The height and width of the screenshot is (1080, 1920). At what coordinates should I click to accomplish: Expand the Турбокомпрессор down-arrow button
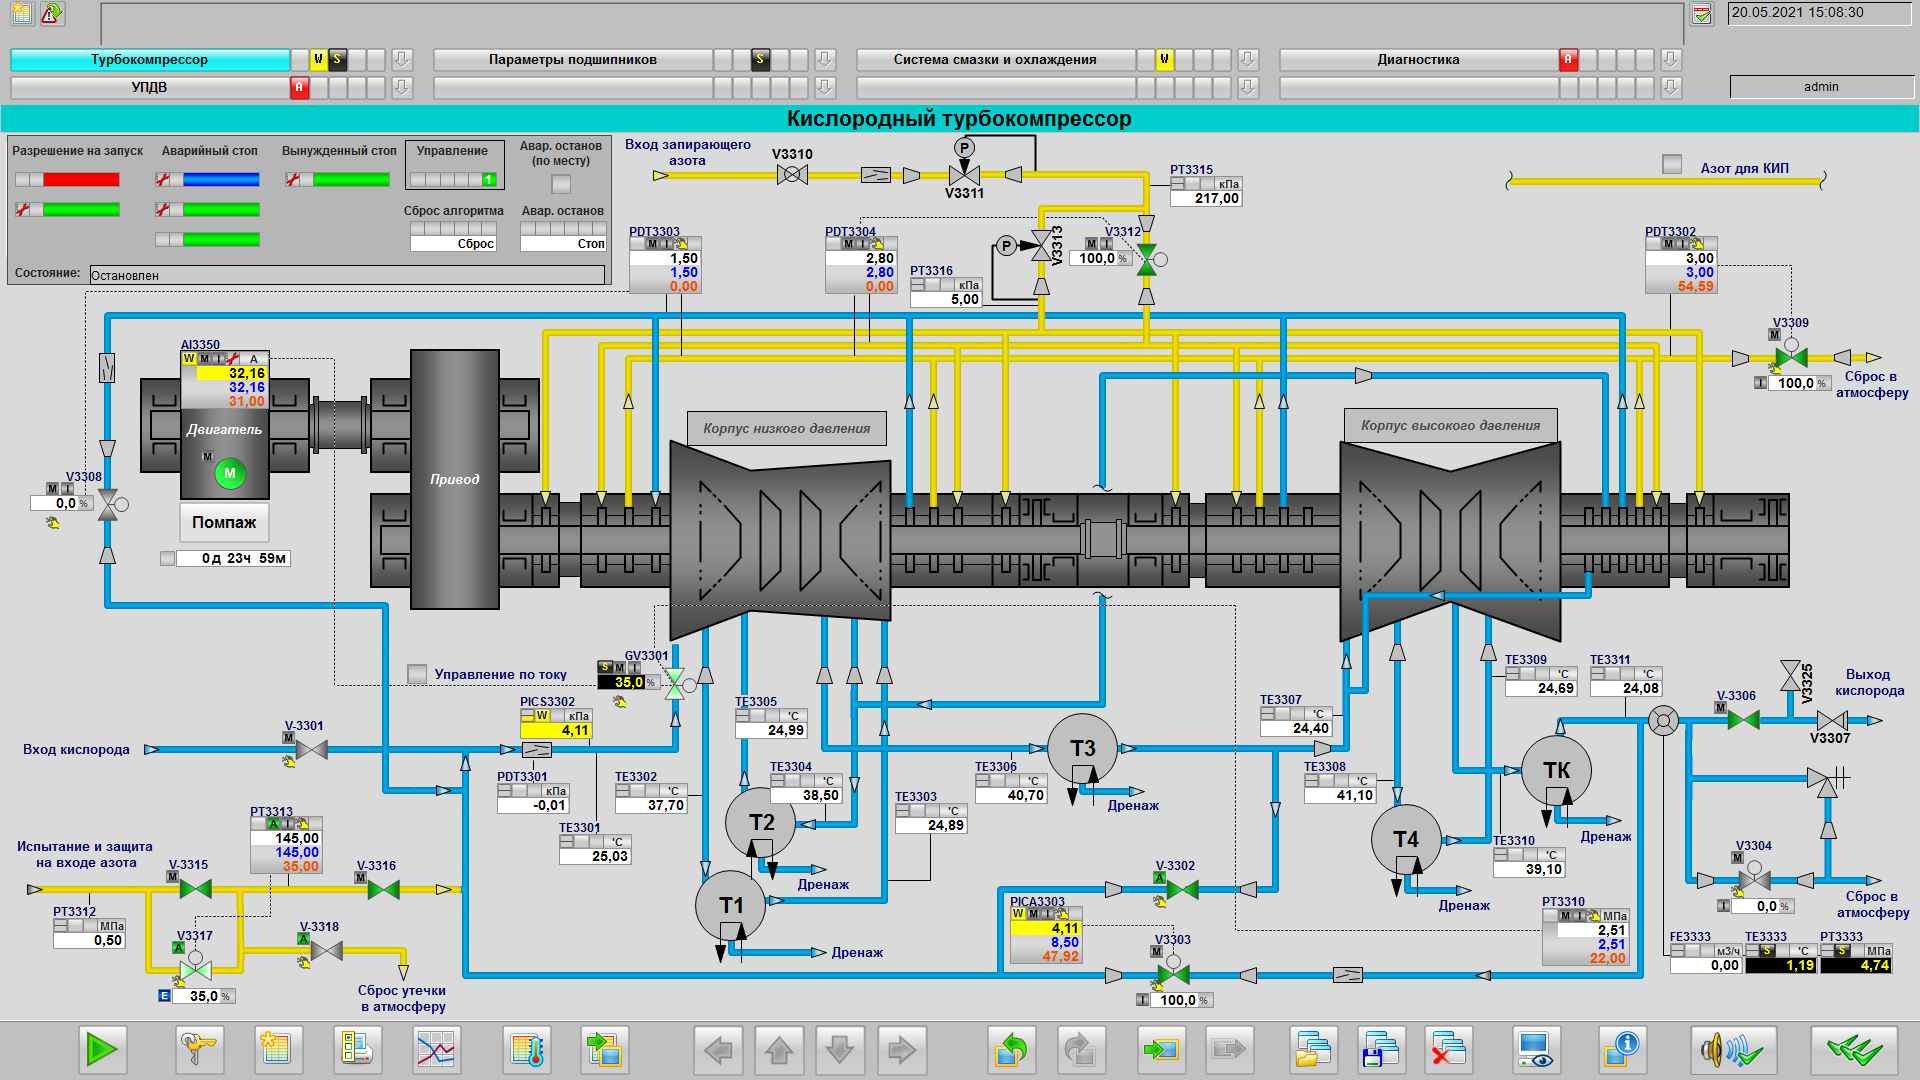pyautogui.click(x=402, y=60)
